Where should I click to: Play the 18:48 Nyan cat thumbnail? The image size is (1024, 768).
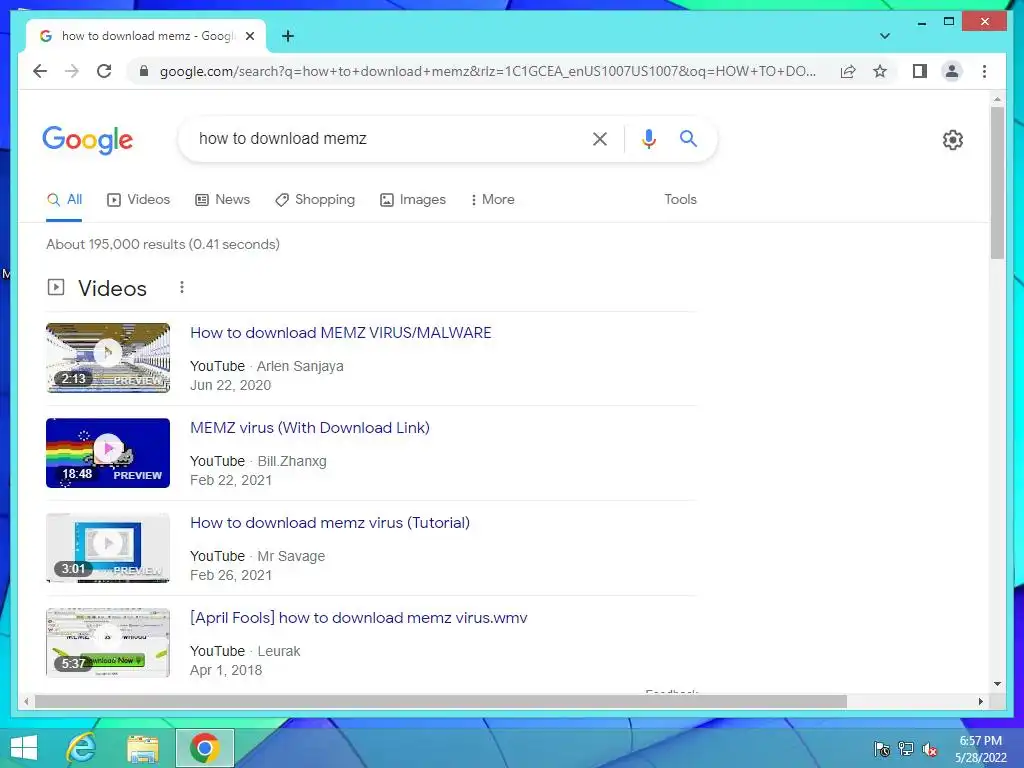tap(108, 453)
